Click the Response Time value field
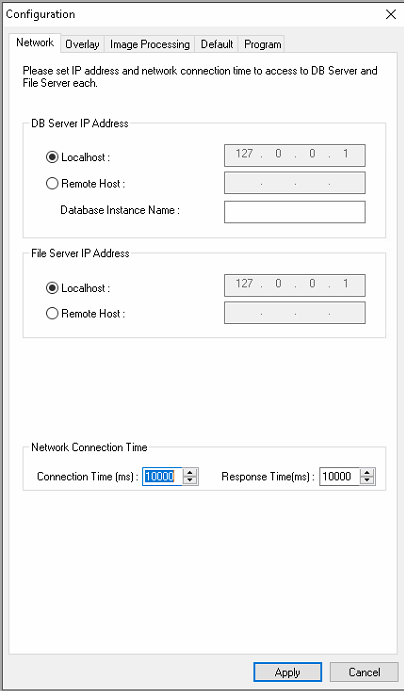This screenshot has width=404, height=691. (x=339, y=476)
